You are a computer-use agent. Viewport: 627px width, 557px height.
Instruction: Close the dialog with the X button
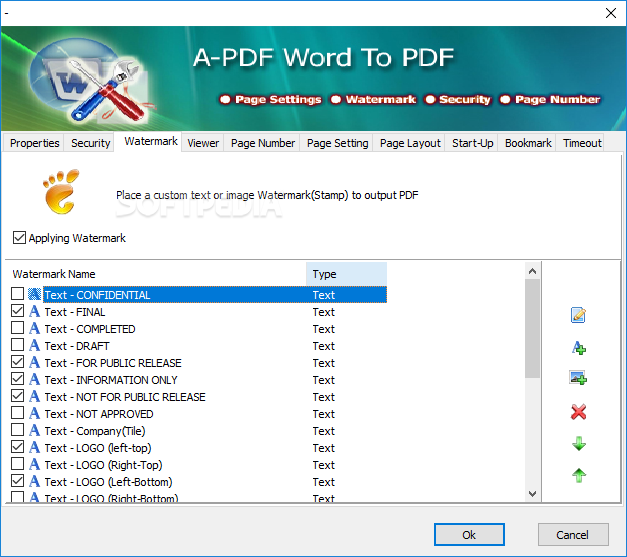point(611,13)
